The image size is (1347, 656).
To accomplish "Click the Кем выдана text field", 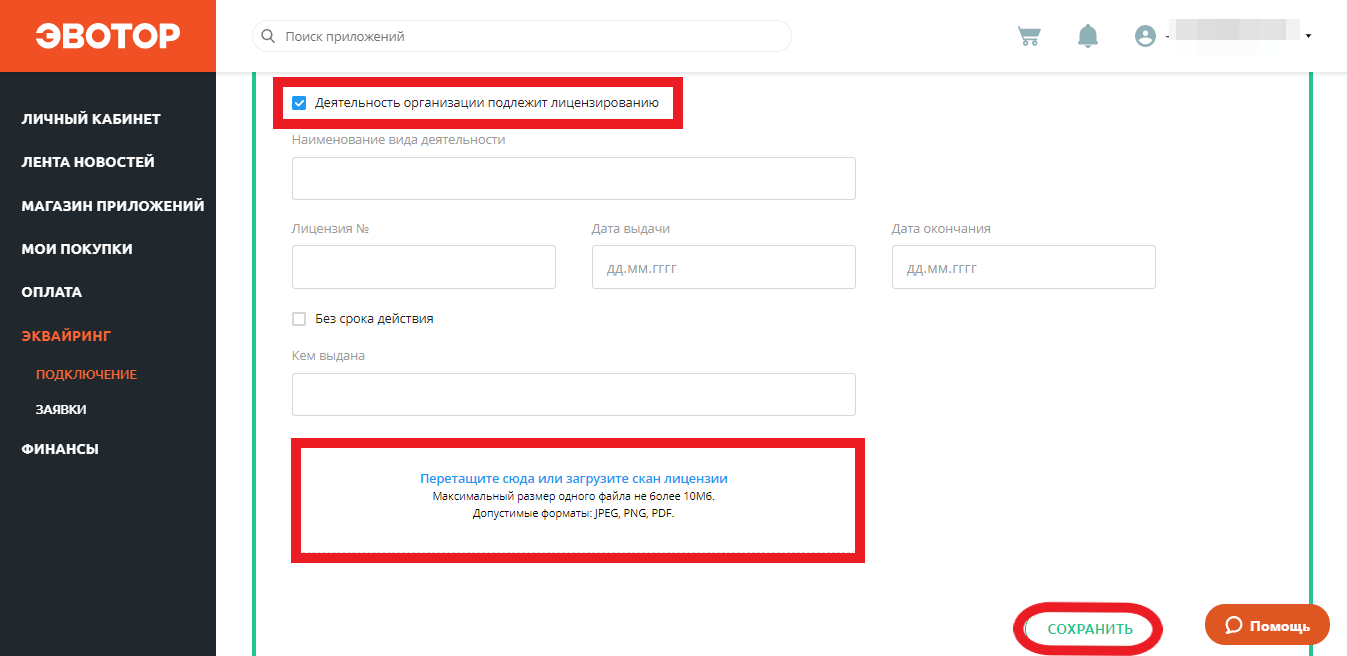I will (x=573, y=394).
